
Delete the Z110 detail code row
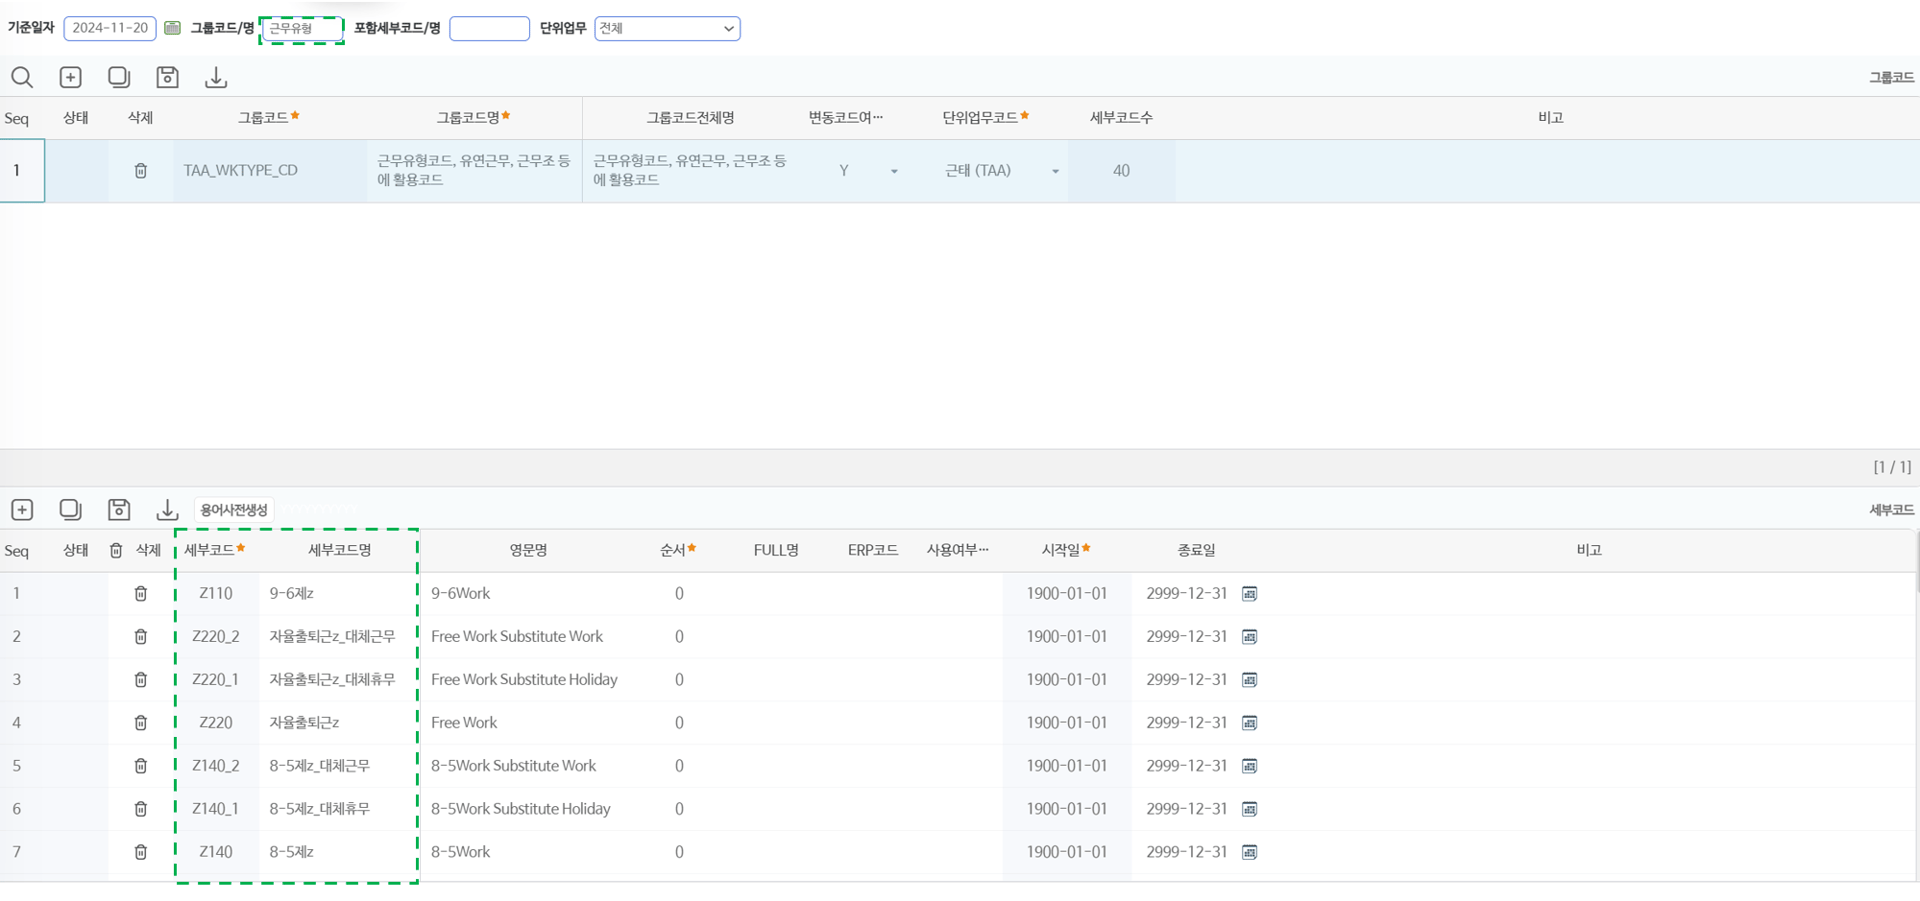click(141, 594)
